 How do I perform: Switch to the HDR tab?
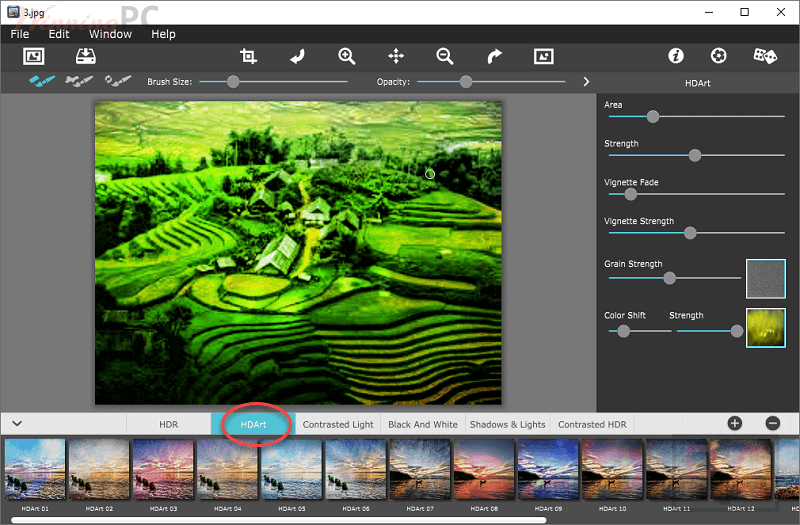pos(168,424)
